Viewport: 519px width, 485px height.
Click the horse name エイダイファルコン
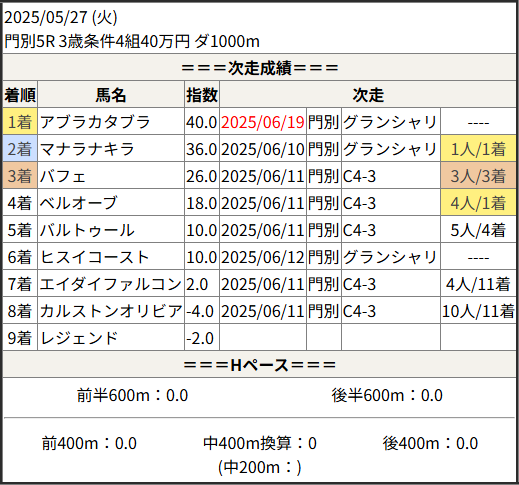[111, 284]
